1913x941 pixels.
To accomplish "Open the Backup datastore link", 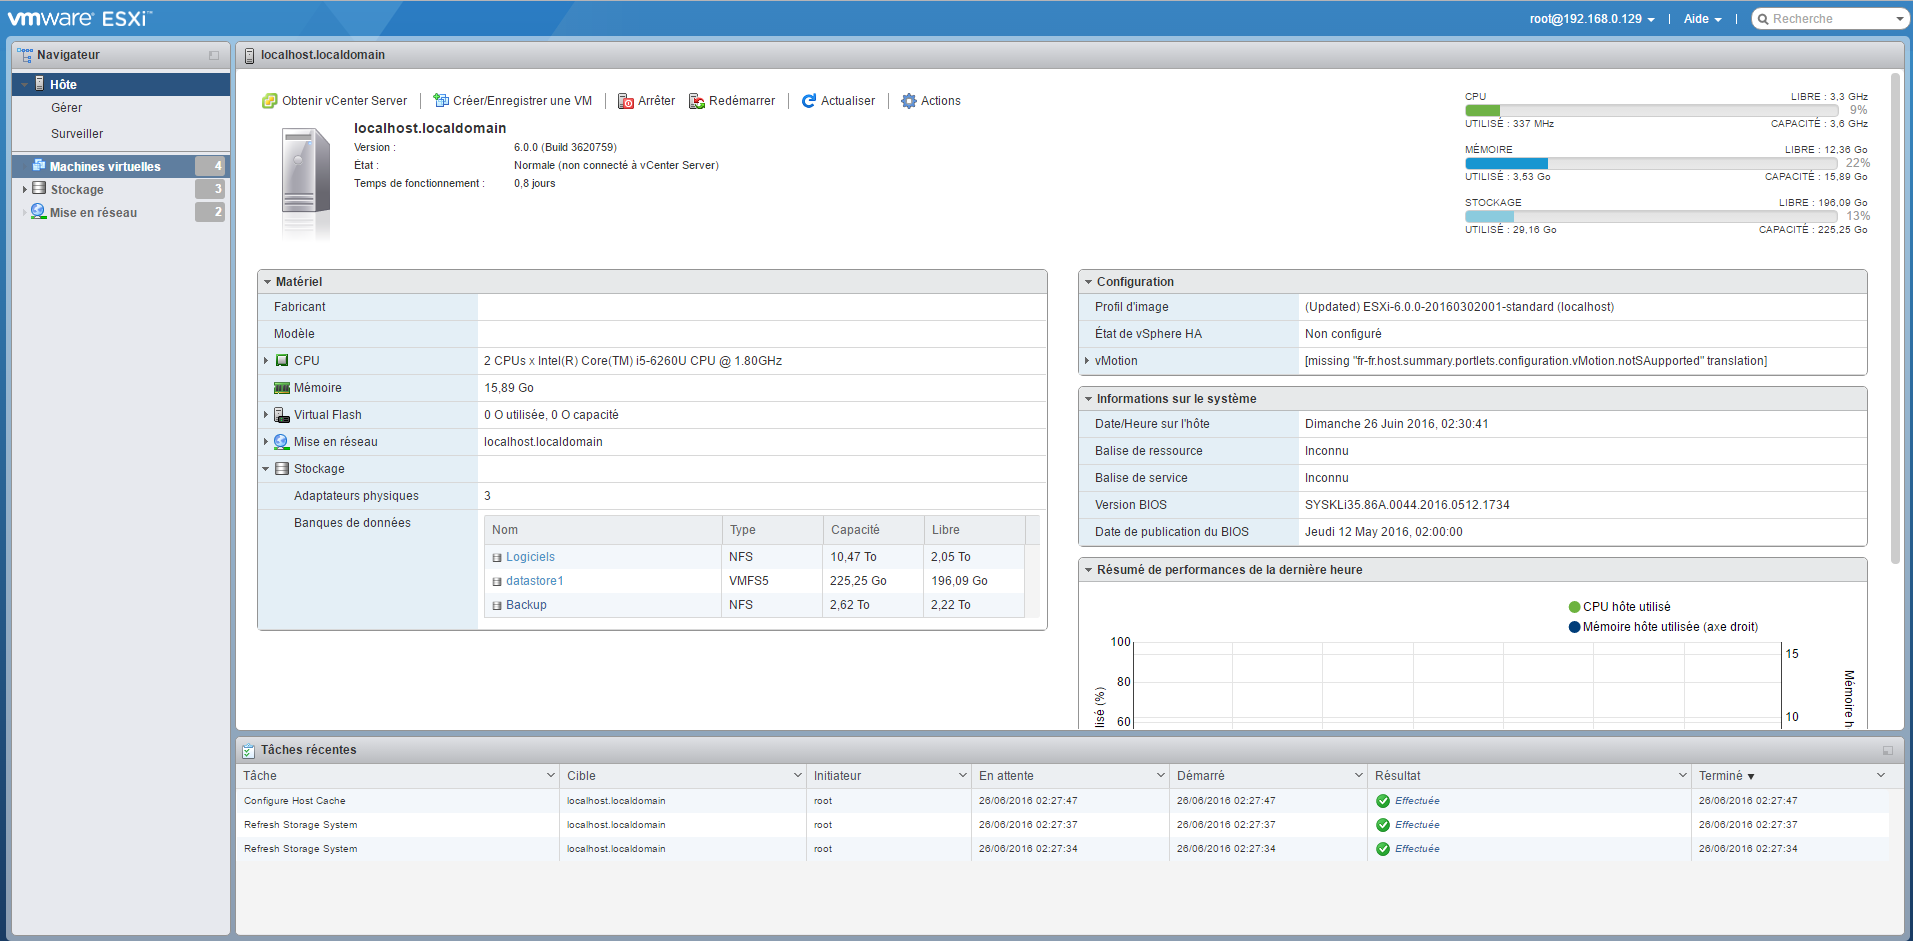I will [x=526, y=605].
